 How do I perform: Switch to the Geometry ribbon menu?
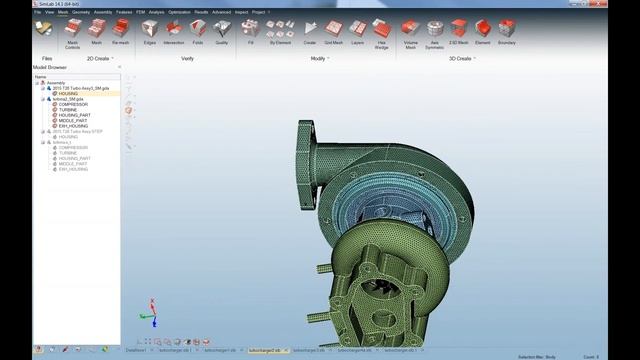81,12
